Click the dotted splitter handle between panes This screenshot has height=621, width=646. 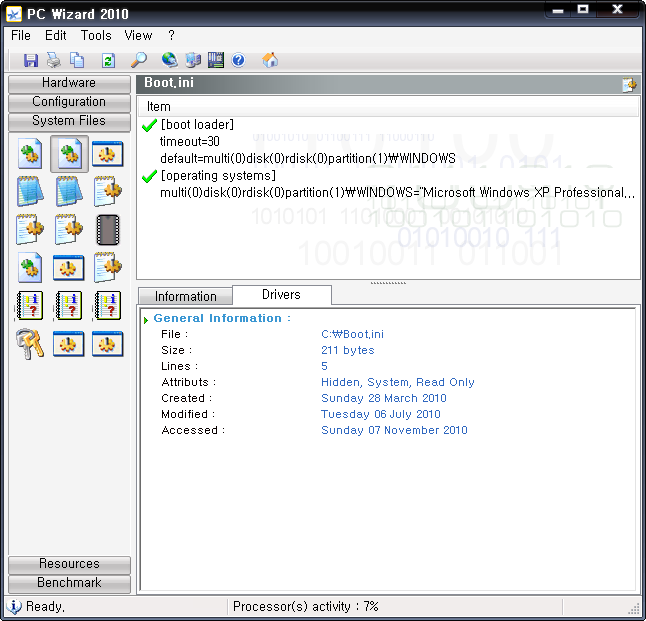(388, 283)
